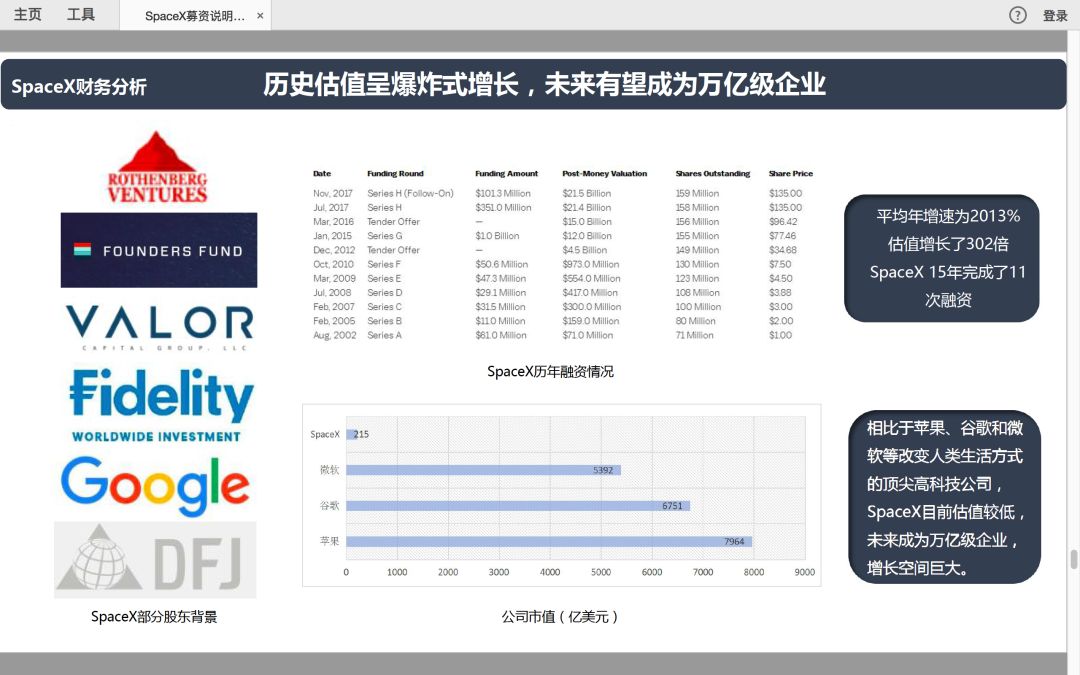Screen dimensions: 1080x675
Task: Click the caption SpaceX部分股东背景
Action: (x=154, y=616)
